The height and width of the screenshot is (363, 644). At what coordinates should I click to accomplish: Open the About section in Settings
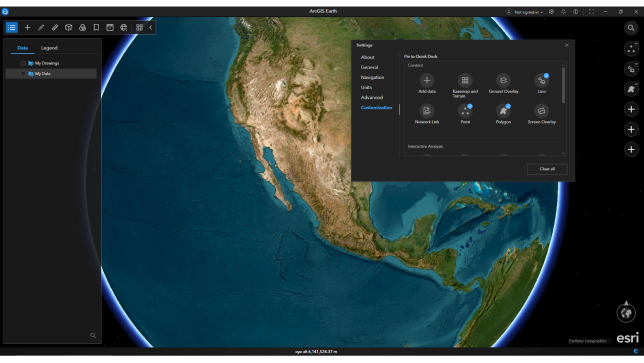tap(368, 57)
